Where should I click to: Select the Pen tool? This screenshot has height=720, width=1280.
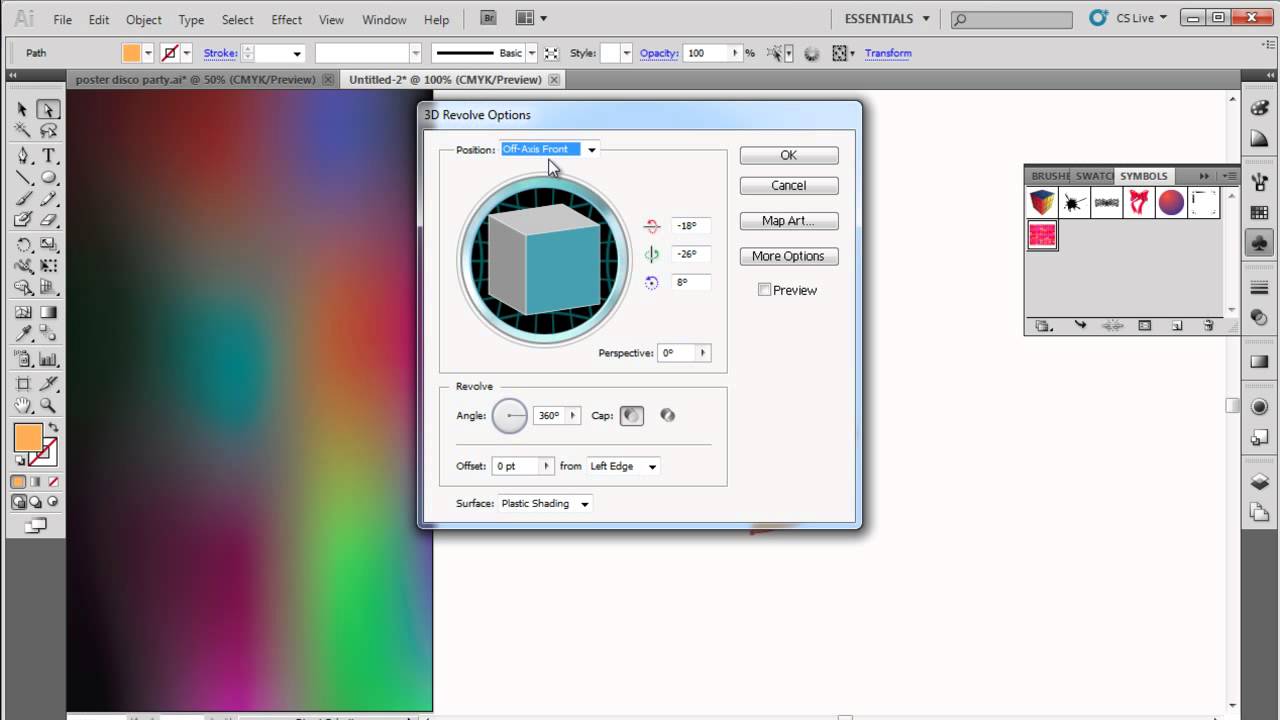coord(22,156)
